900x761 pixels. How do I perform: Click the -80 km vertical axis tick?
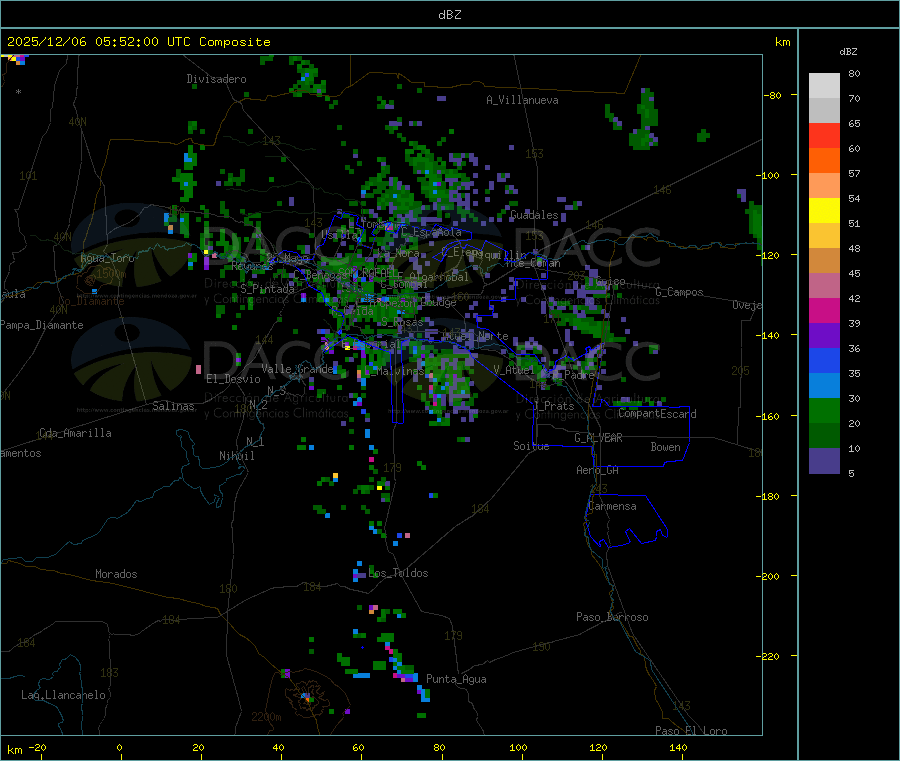tap(773, 95)
